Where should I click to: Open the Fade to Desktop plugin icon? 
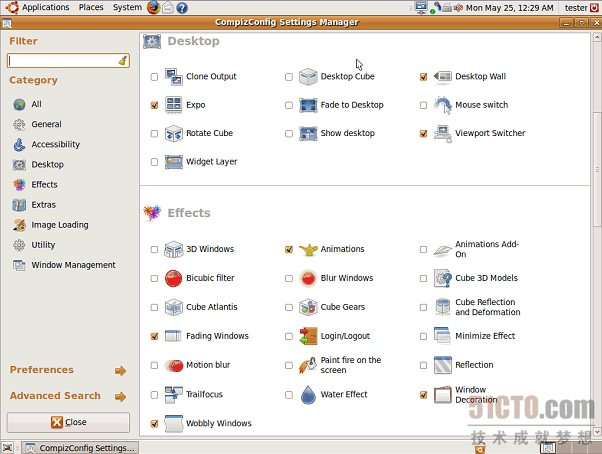308,105
